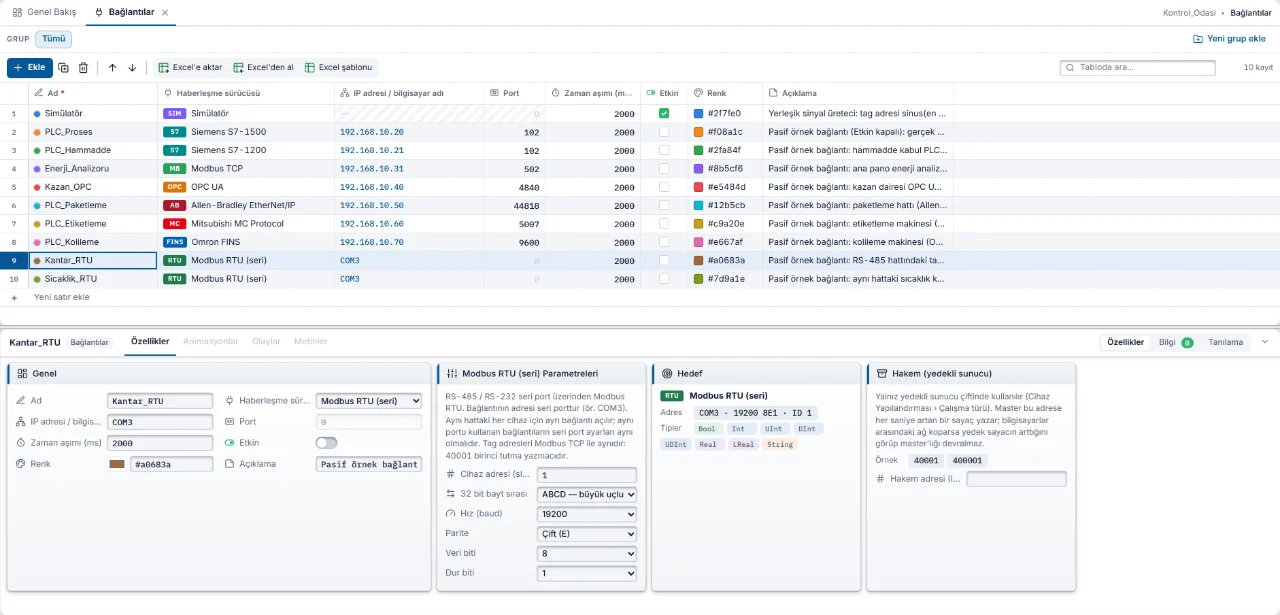Click the plus icon beside Yeni satır ekle
The height and width of the screenshot is (615, 1280).
(14, 297)
